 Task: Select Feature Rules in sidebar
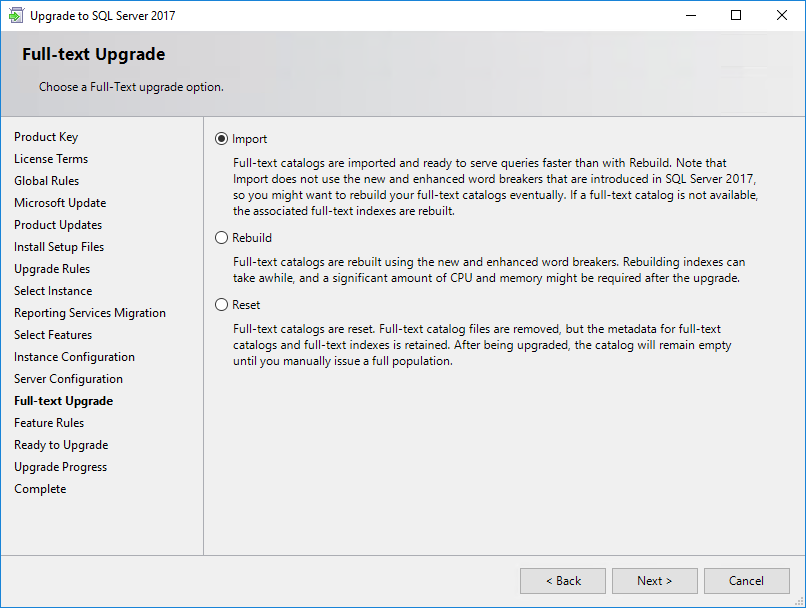tap(49, 423)
